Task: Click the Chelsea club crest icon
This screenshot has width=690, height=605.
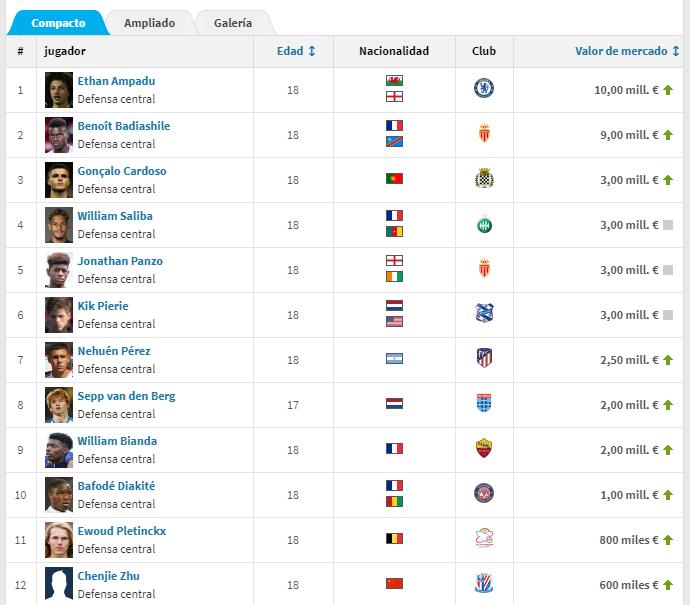Action: 484,89
